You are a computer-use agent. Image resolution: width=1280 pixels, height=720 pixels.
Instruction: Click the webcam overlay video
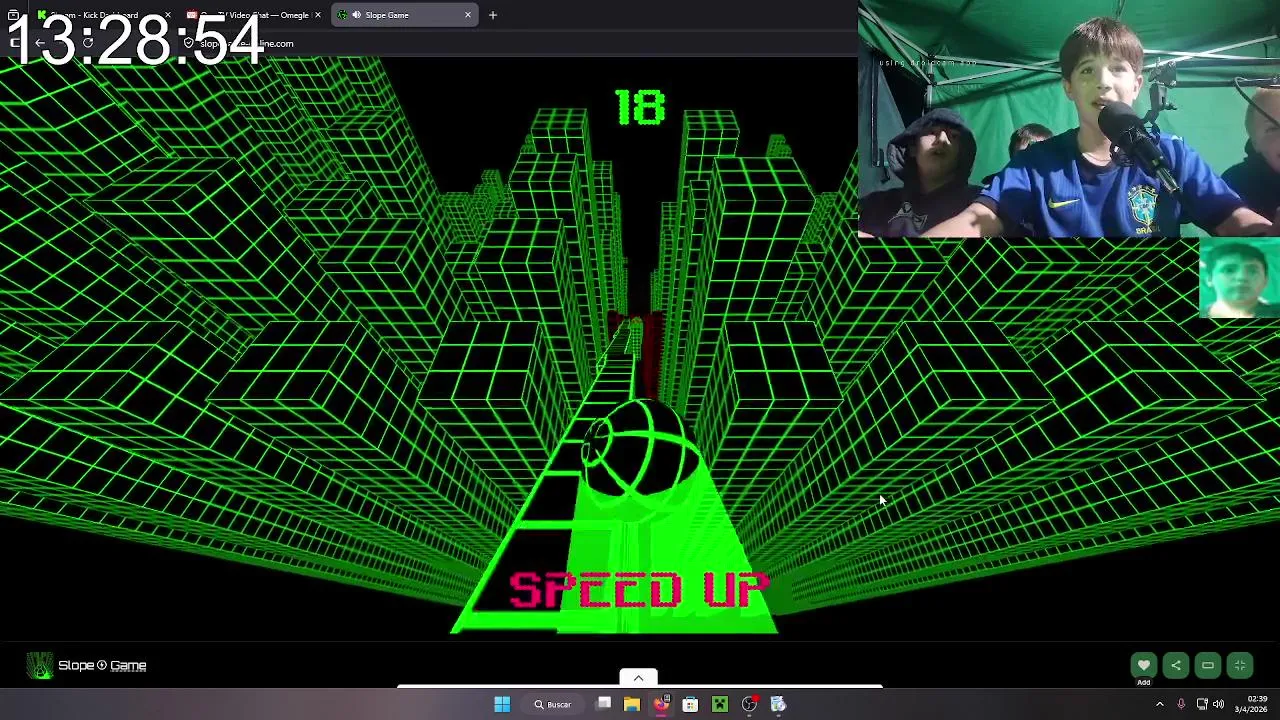point(1069,119)
